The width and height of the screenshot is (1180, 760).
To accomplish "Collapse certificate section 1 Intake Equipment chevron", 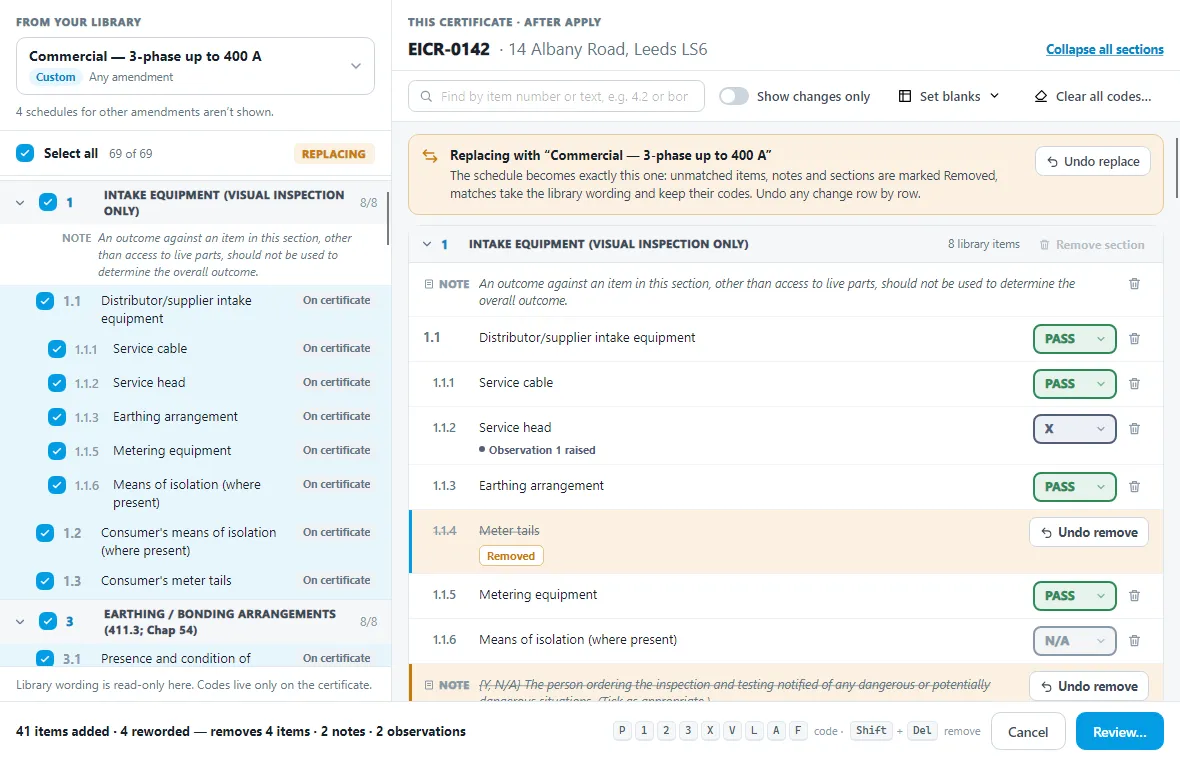I will point(427,245).
